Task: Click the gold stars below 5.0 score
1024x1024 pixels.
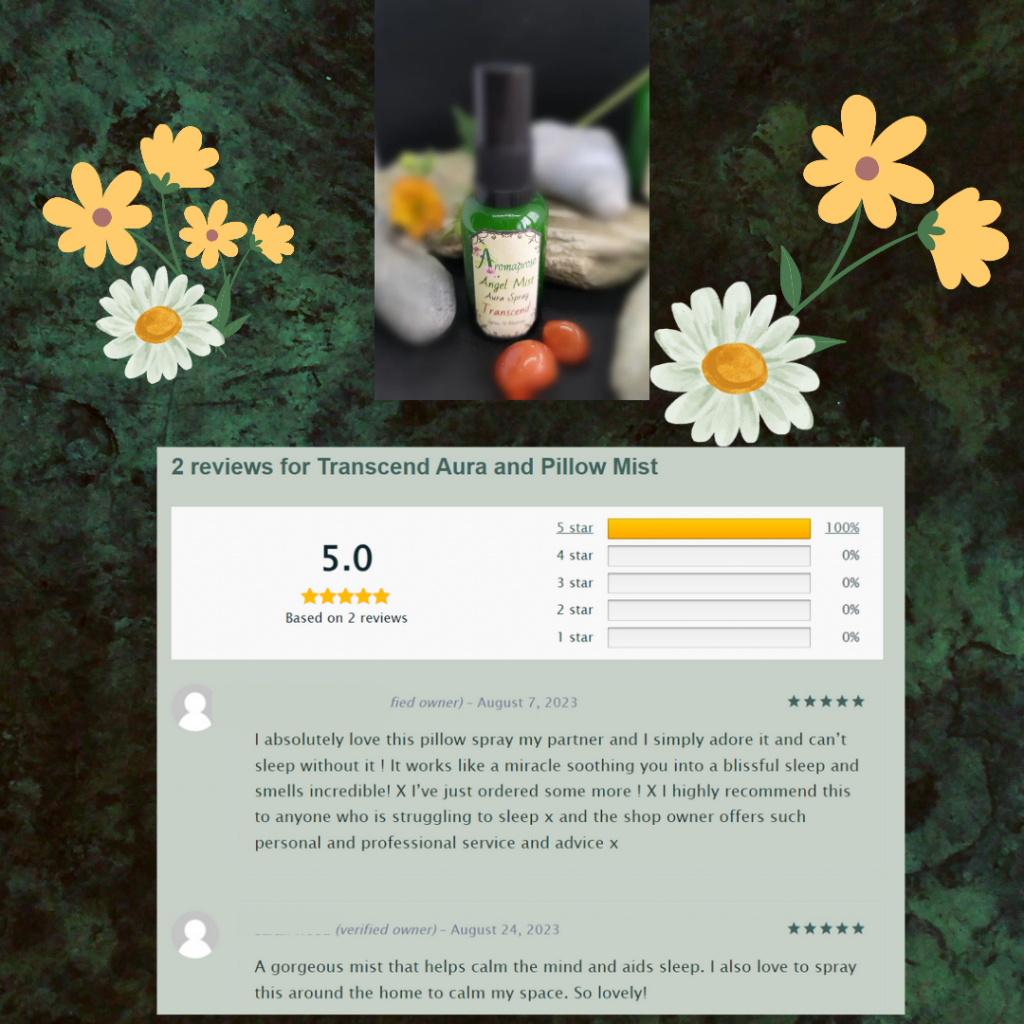Action: [x=345, y=596]
